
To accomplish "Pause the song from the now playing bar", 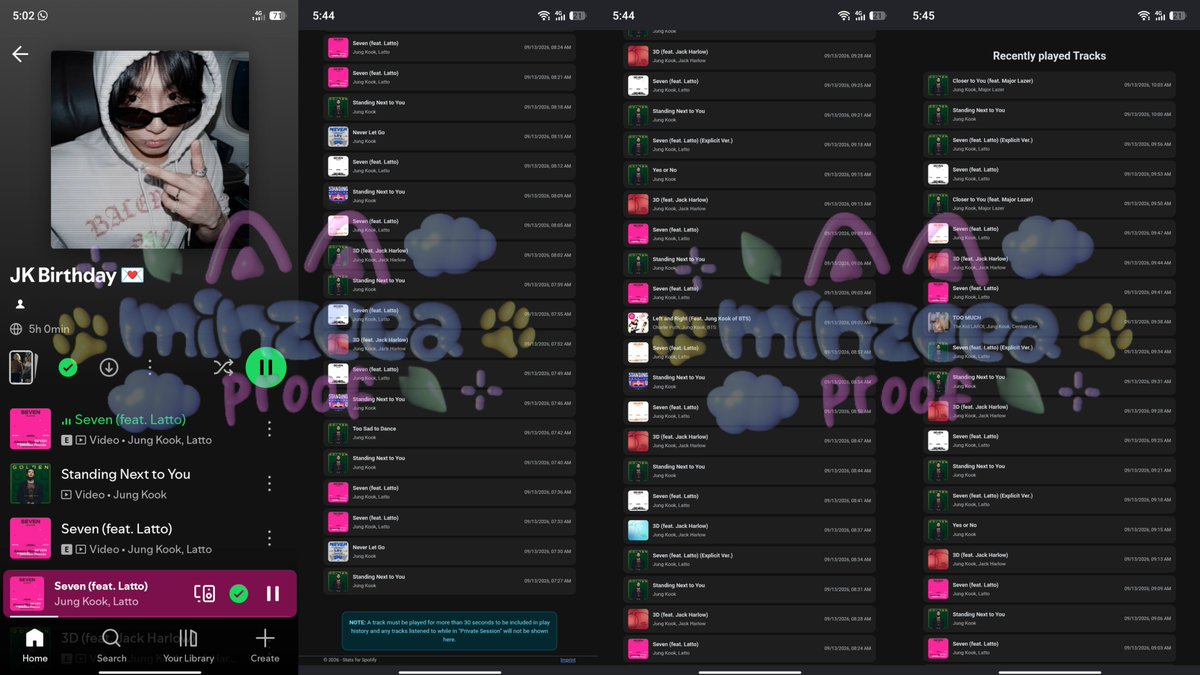I will (x=273, y=594).
